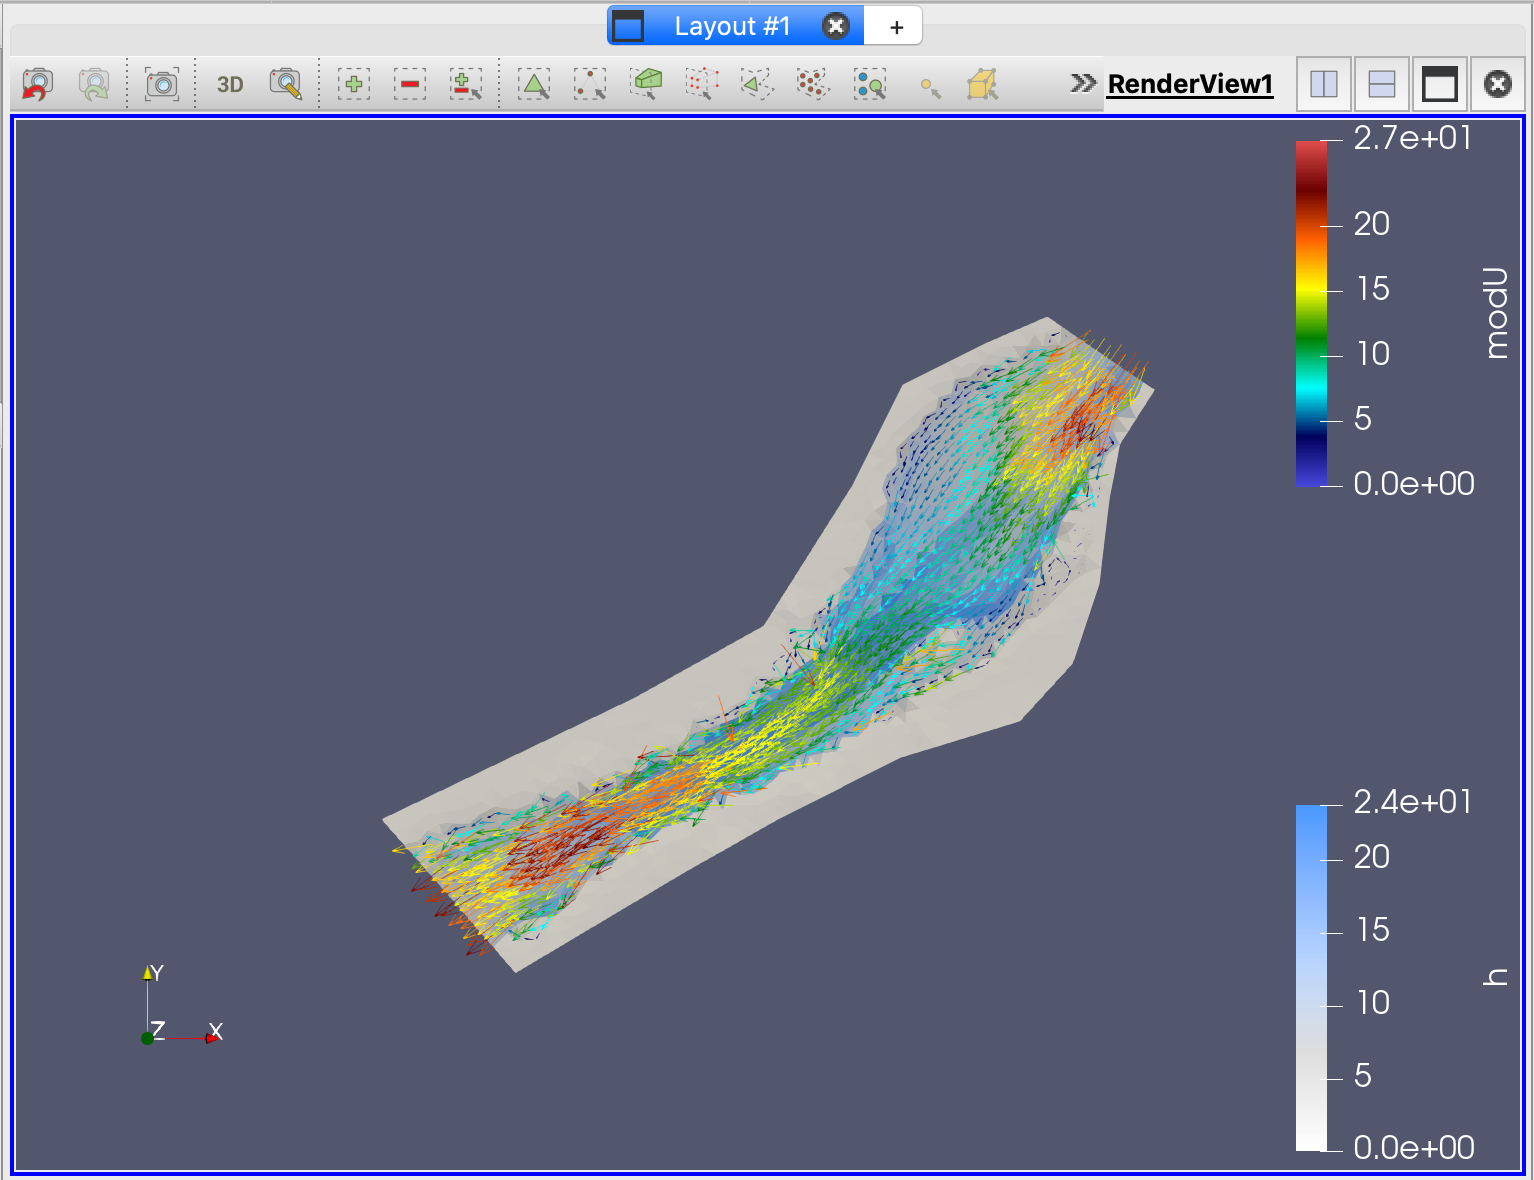Screen dimensions: 1534x1180
Task: Switch to the Layout #1 tab
Action: (731, 26)
